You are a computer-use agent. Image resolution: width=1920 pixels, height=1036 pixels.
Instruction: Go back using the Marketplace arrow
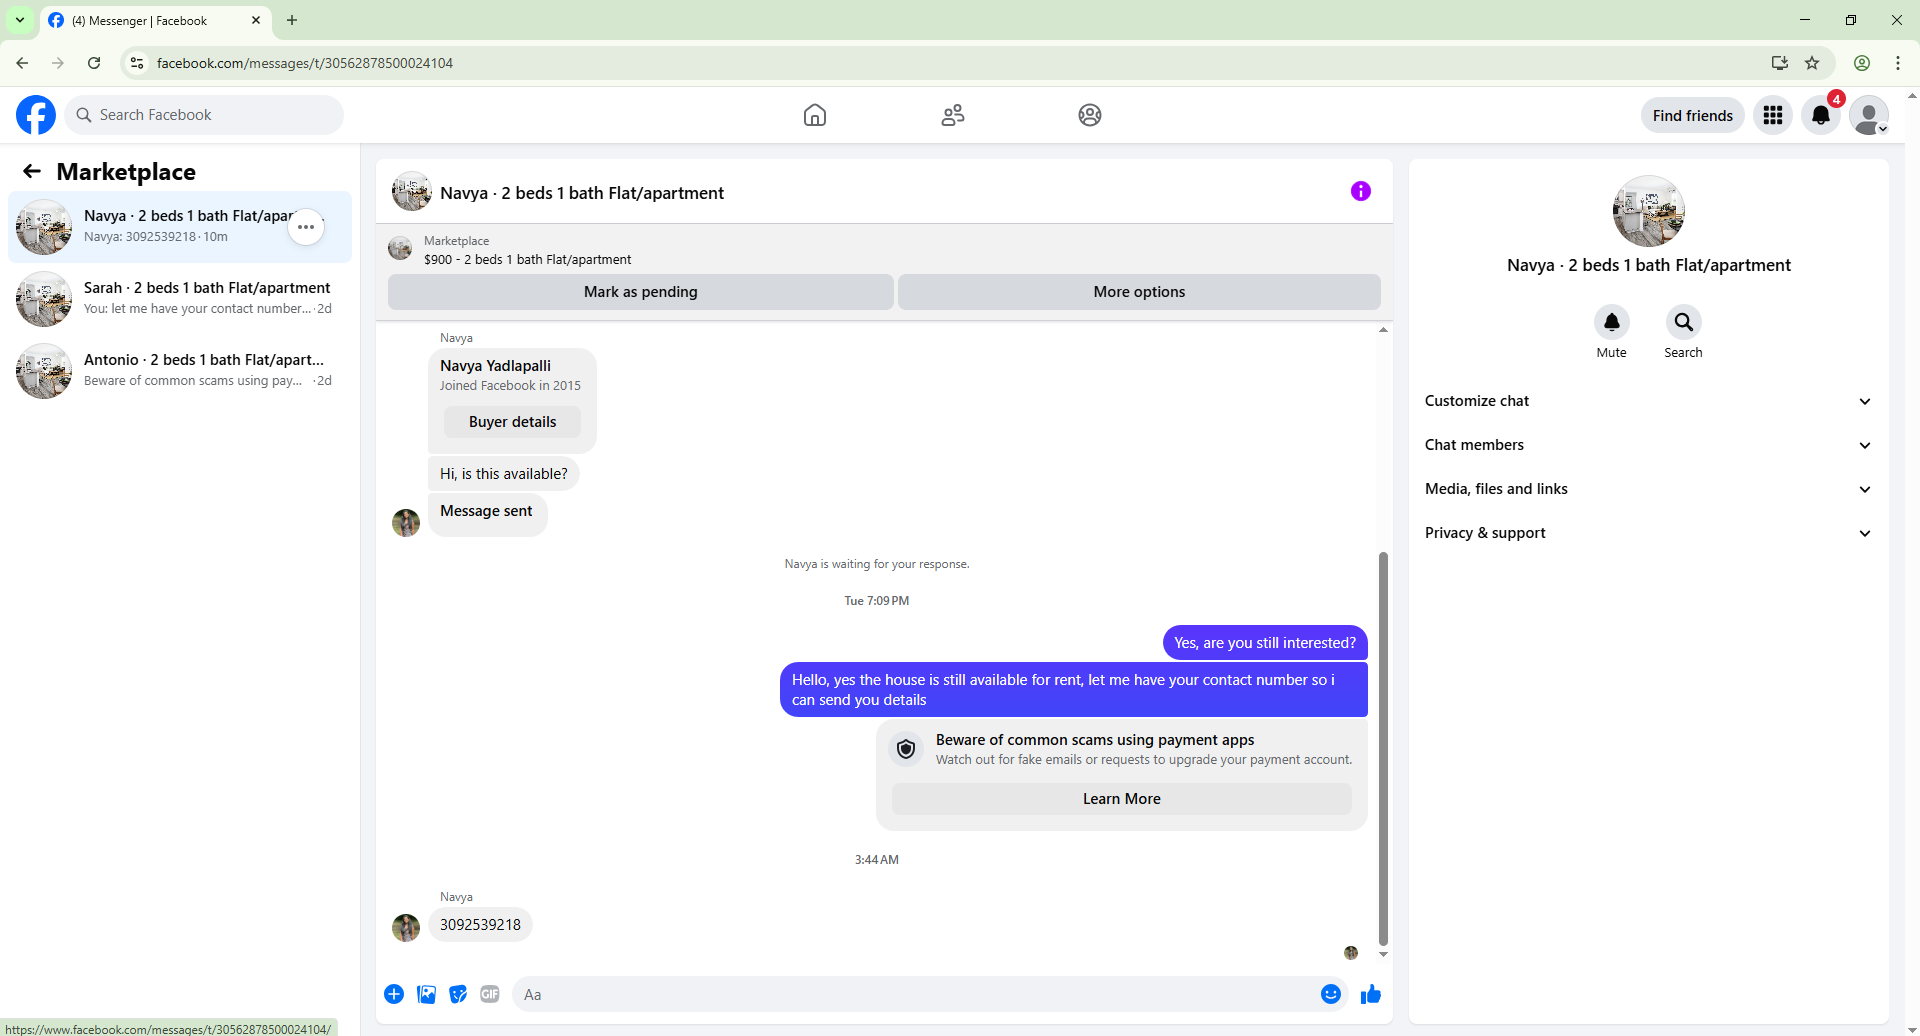(x=32, y=171)
